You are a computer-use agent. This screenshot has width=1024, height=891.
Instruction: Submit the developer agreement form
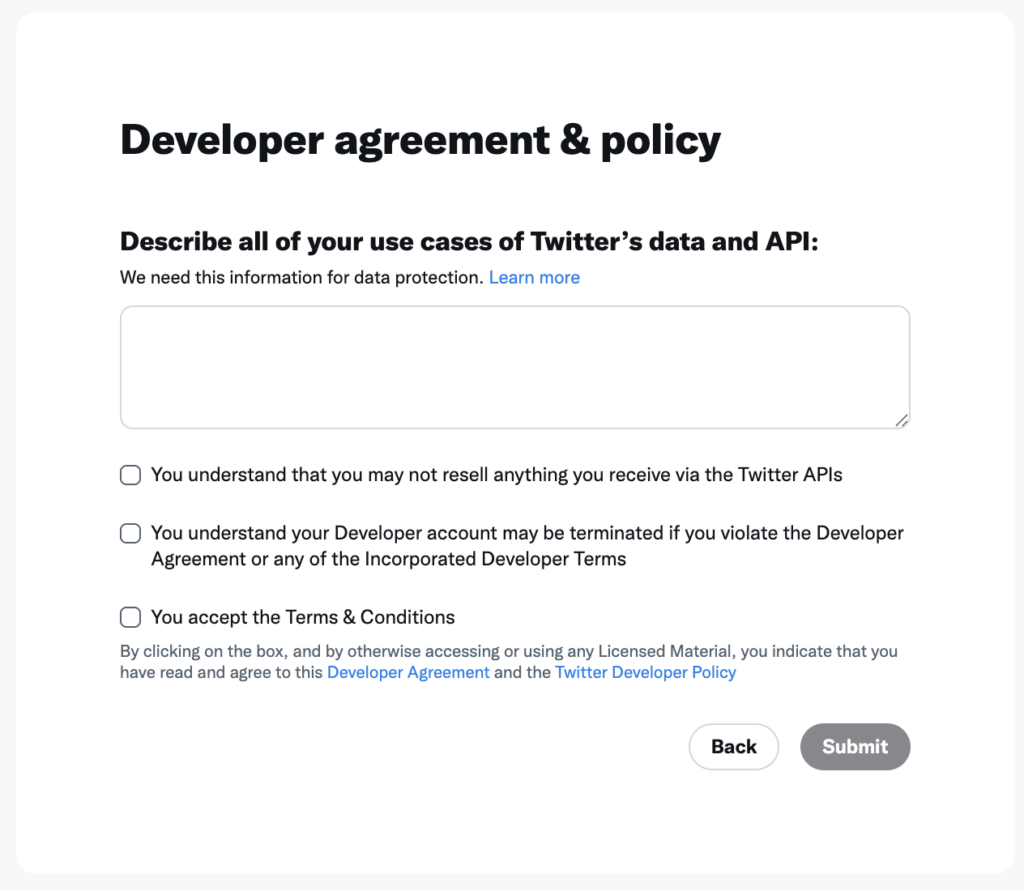pyautogui.click(x=855, y=747)
